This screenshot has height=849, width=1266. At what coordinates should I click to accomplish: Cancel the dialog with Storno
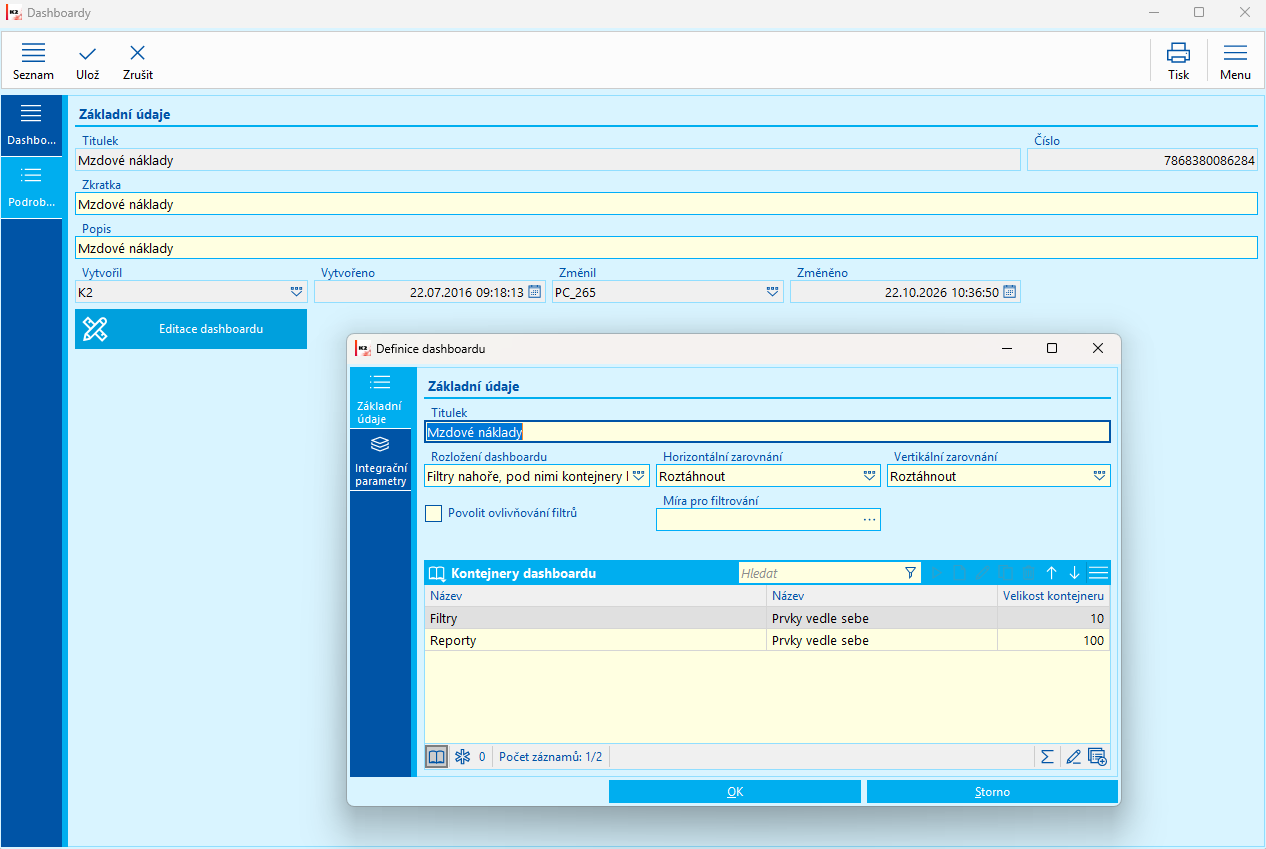992,792
